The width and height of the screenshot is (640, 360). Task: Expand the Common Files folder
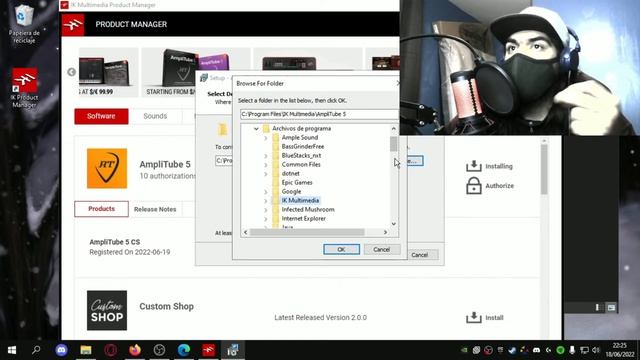click(x=265, y=165)
